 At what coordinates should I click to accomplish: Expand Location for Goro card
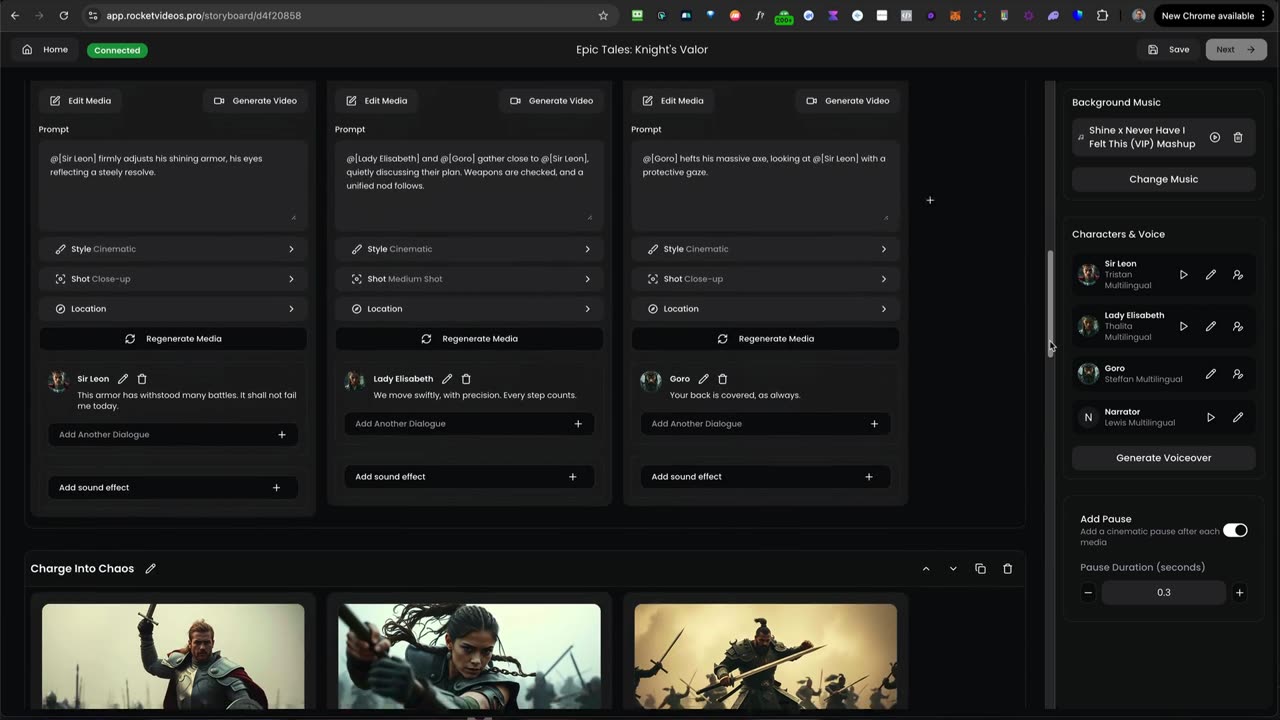tap(765, 309)
